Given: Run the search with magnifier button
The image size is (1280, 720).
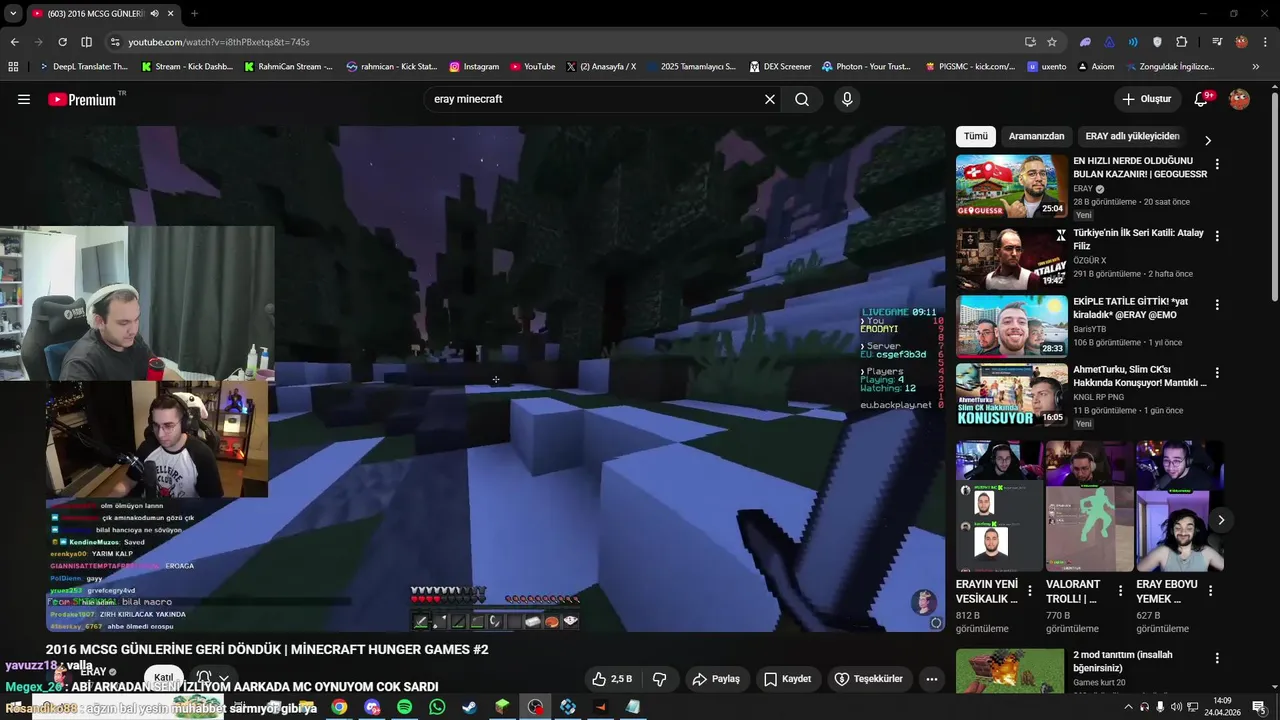Looking at the screenshot, I should [x=802, y=99].
